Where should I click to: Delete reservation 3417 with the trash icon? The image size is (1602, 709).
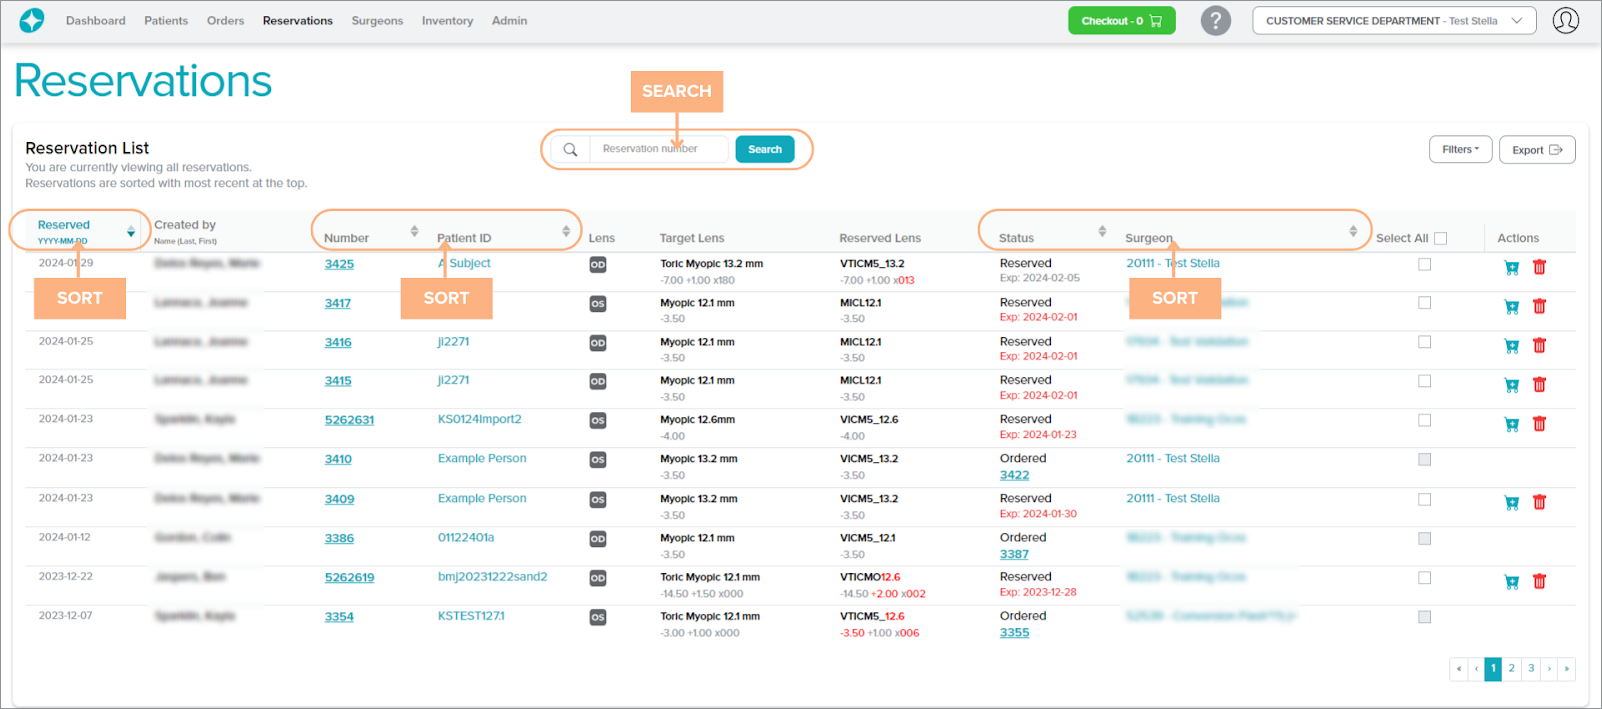point(1539,307)
